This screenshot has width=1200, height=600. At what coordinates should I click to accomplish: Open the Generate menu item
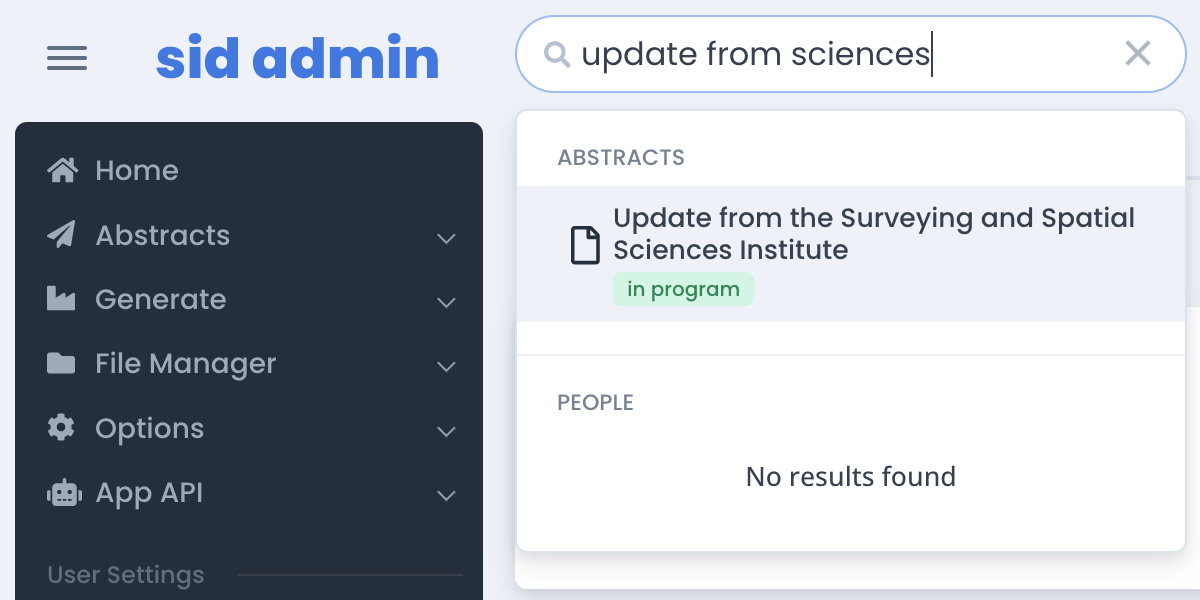(249, 299)
